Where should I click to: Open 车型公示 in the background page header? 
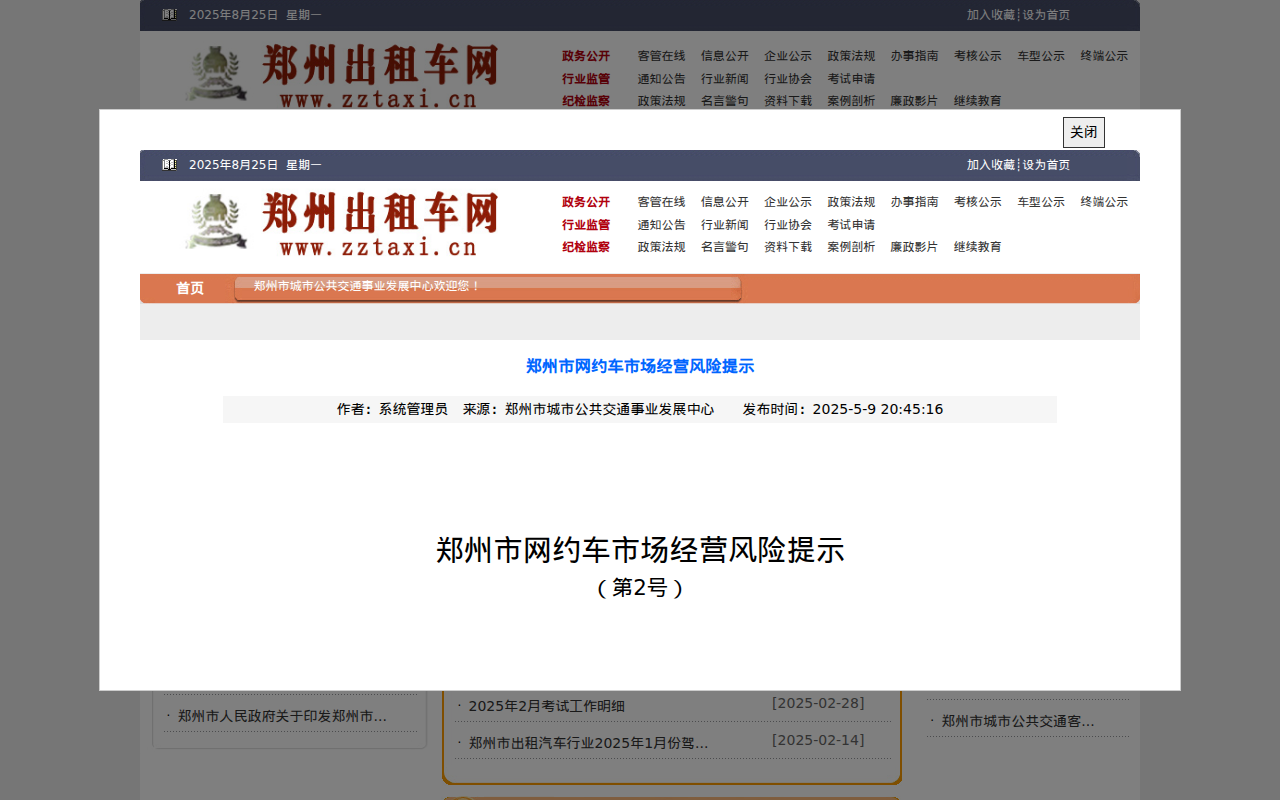[1041, 56]
